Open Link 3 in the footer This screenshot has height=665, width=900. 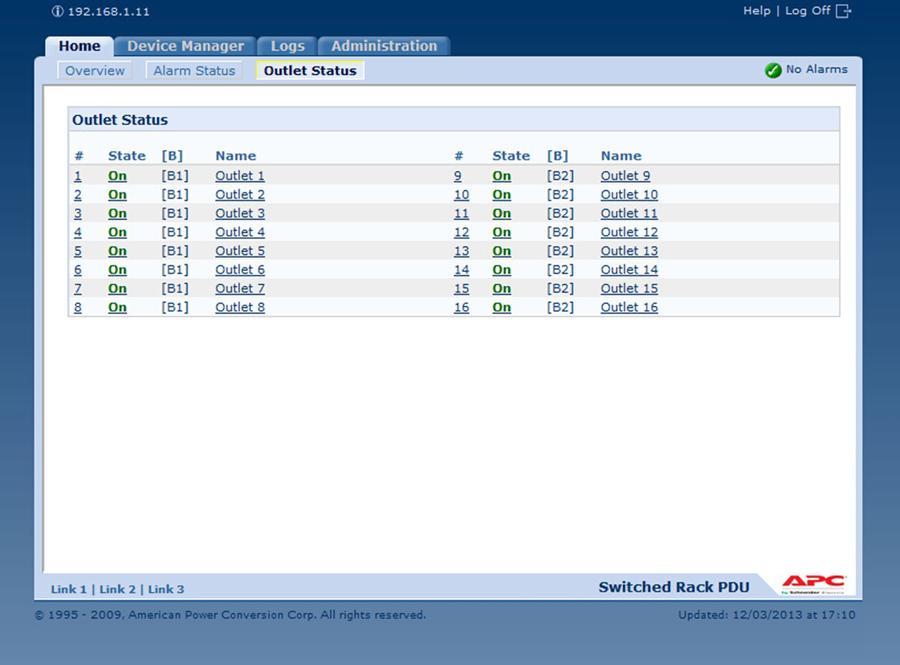tap(166, 589)
